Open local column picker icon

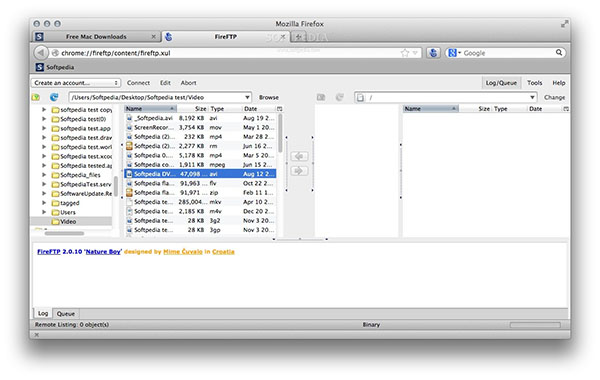pos(279,109)
